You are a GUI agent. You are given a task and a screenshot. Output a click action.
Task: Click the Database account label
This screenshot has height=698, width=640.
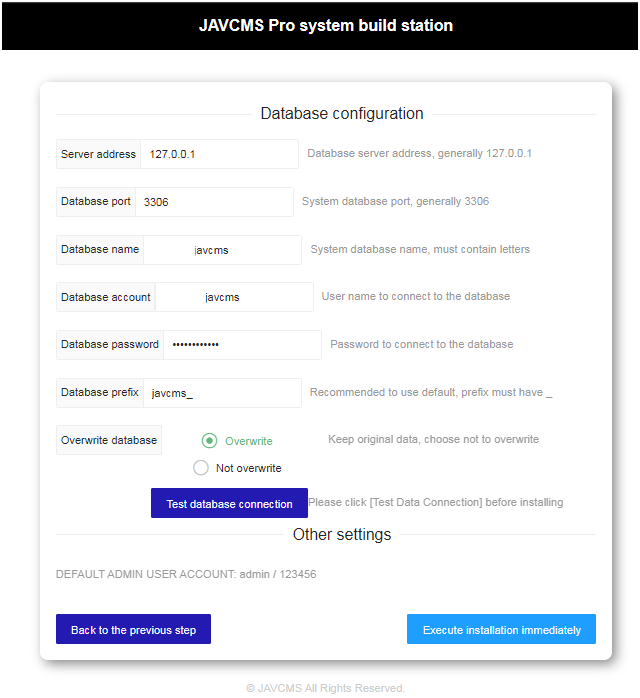click(x=106, y=297)
